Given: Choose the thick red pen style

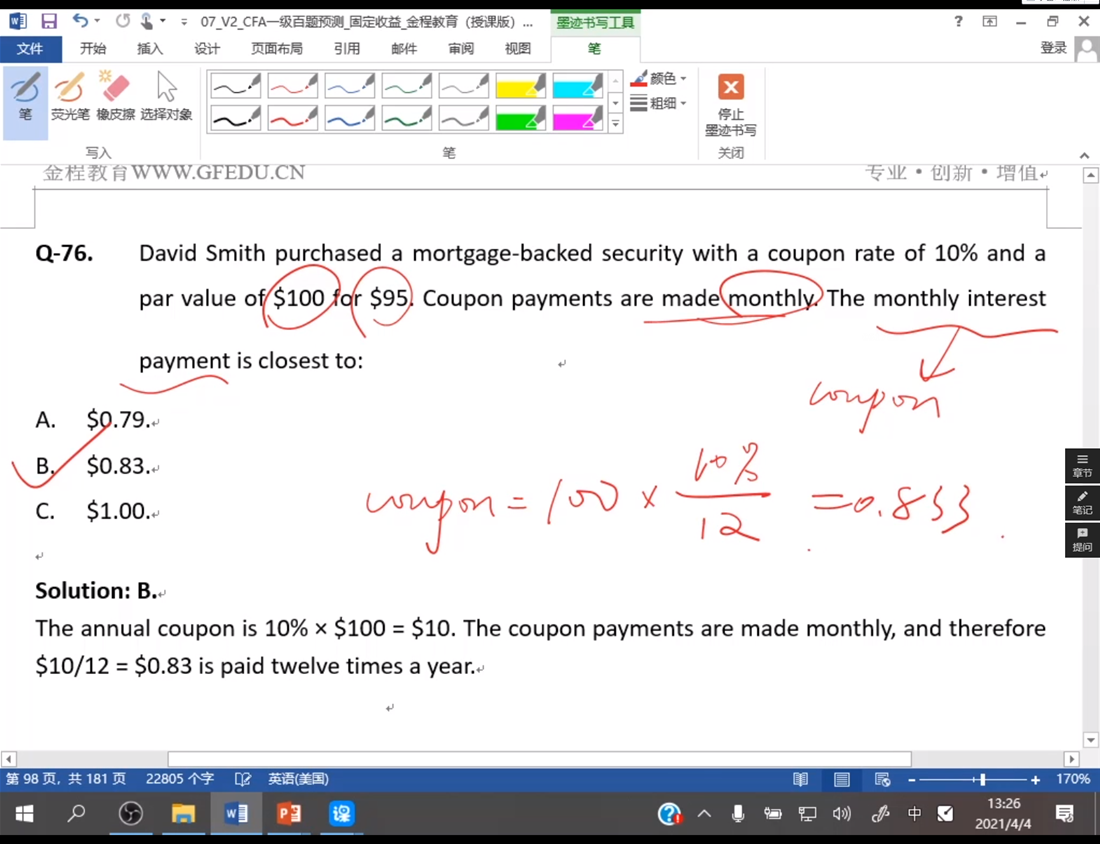Looking at the screenshot, I should 293,118.
